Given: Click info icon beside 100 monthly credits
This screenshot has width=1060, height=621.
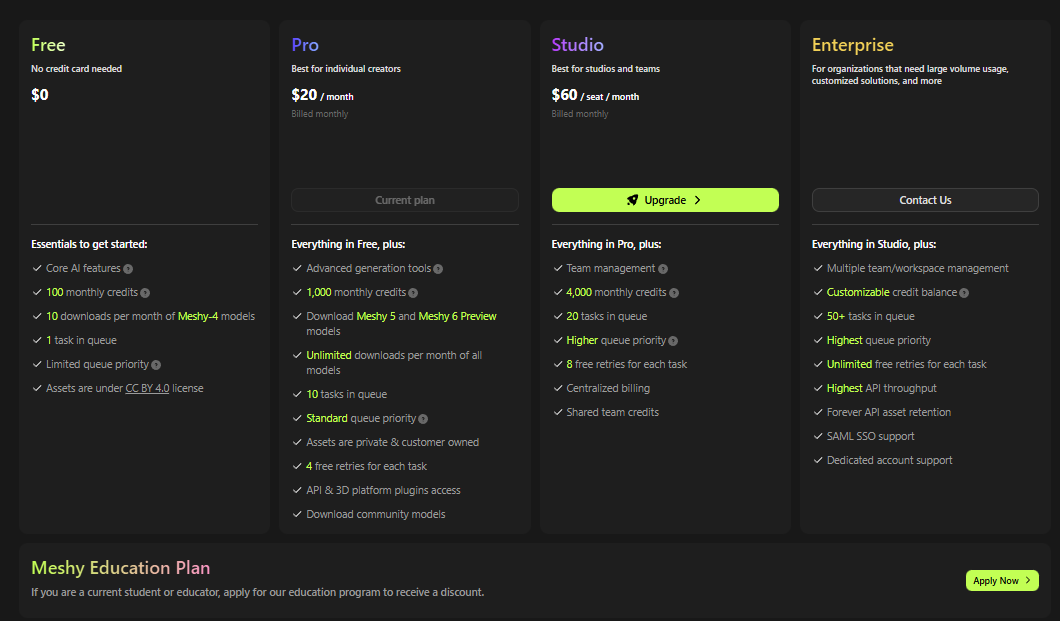Looking at the screenshot, I should (x=145, y=293).
